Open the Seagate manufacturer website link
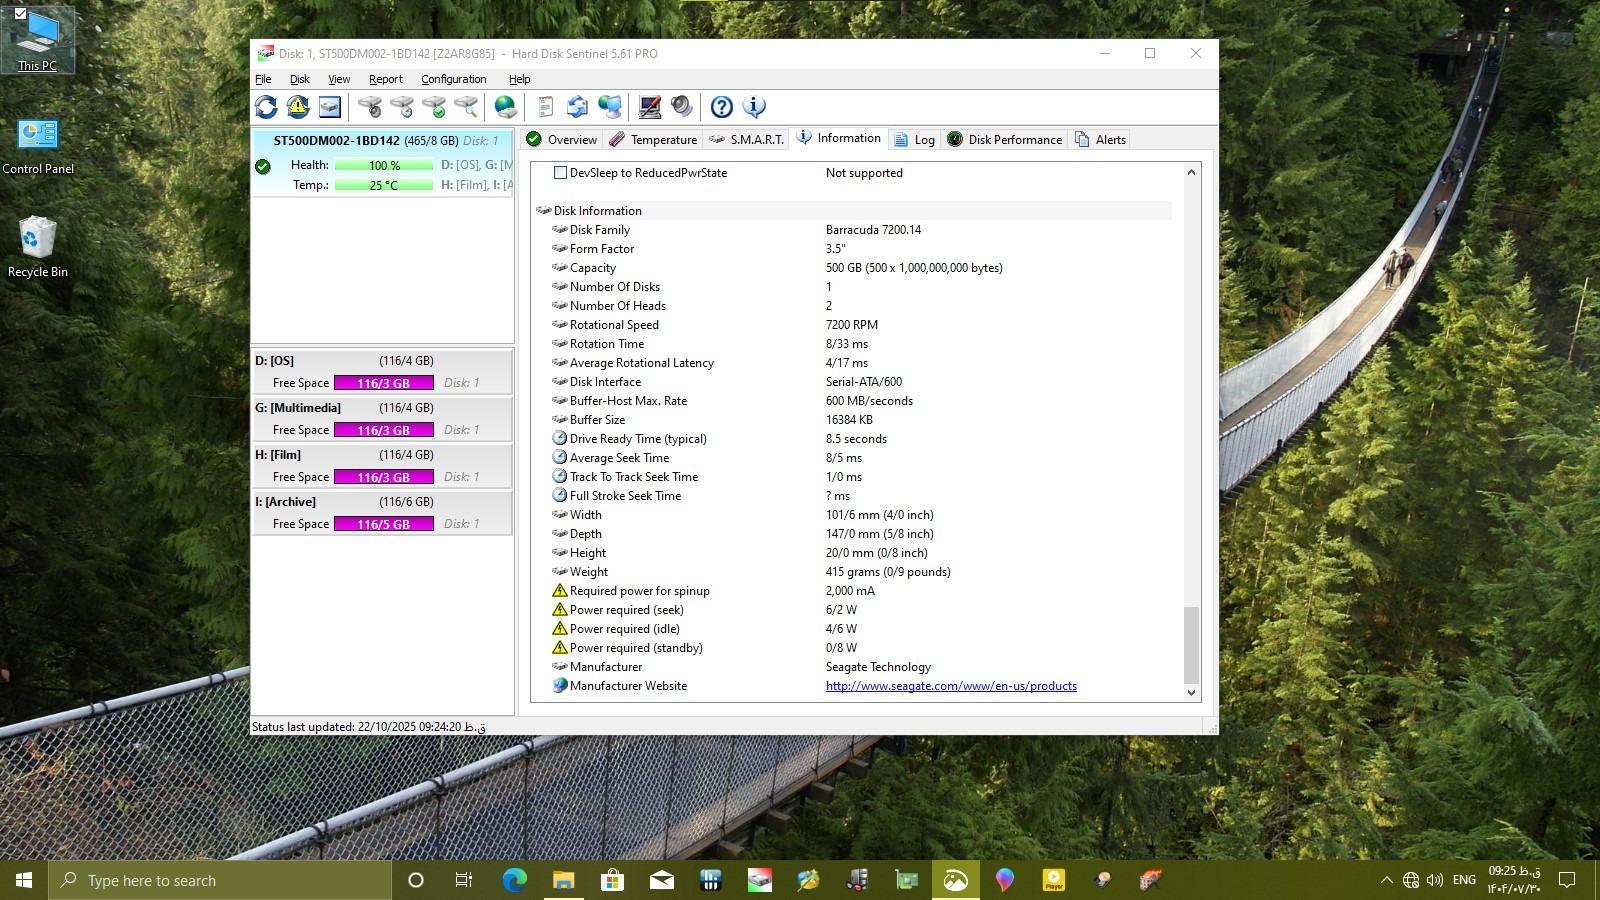The width and height of the screenshot is (1600, 900). click(950, 686)
